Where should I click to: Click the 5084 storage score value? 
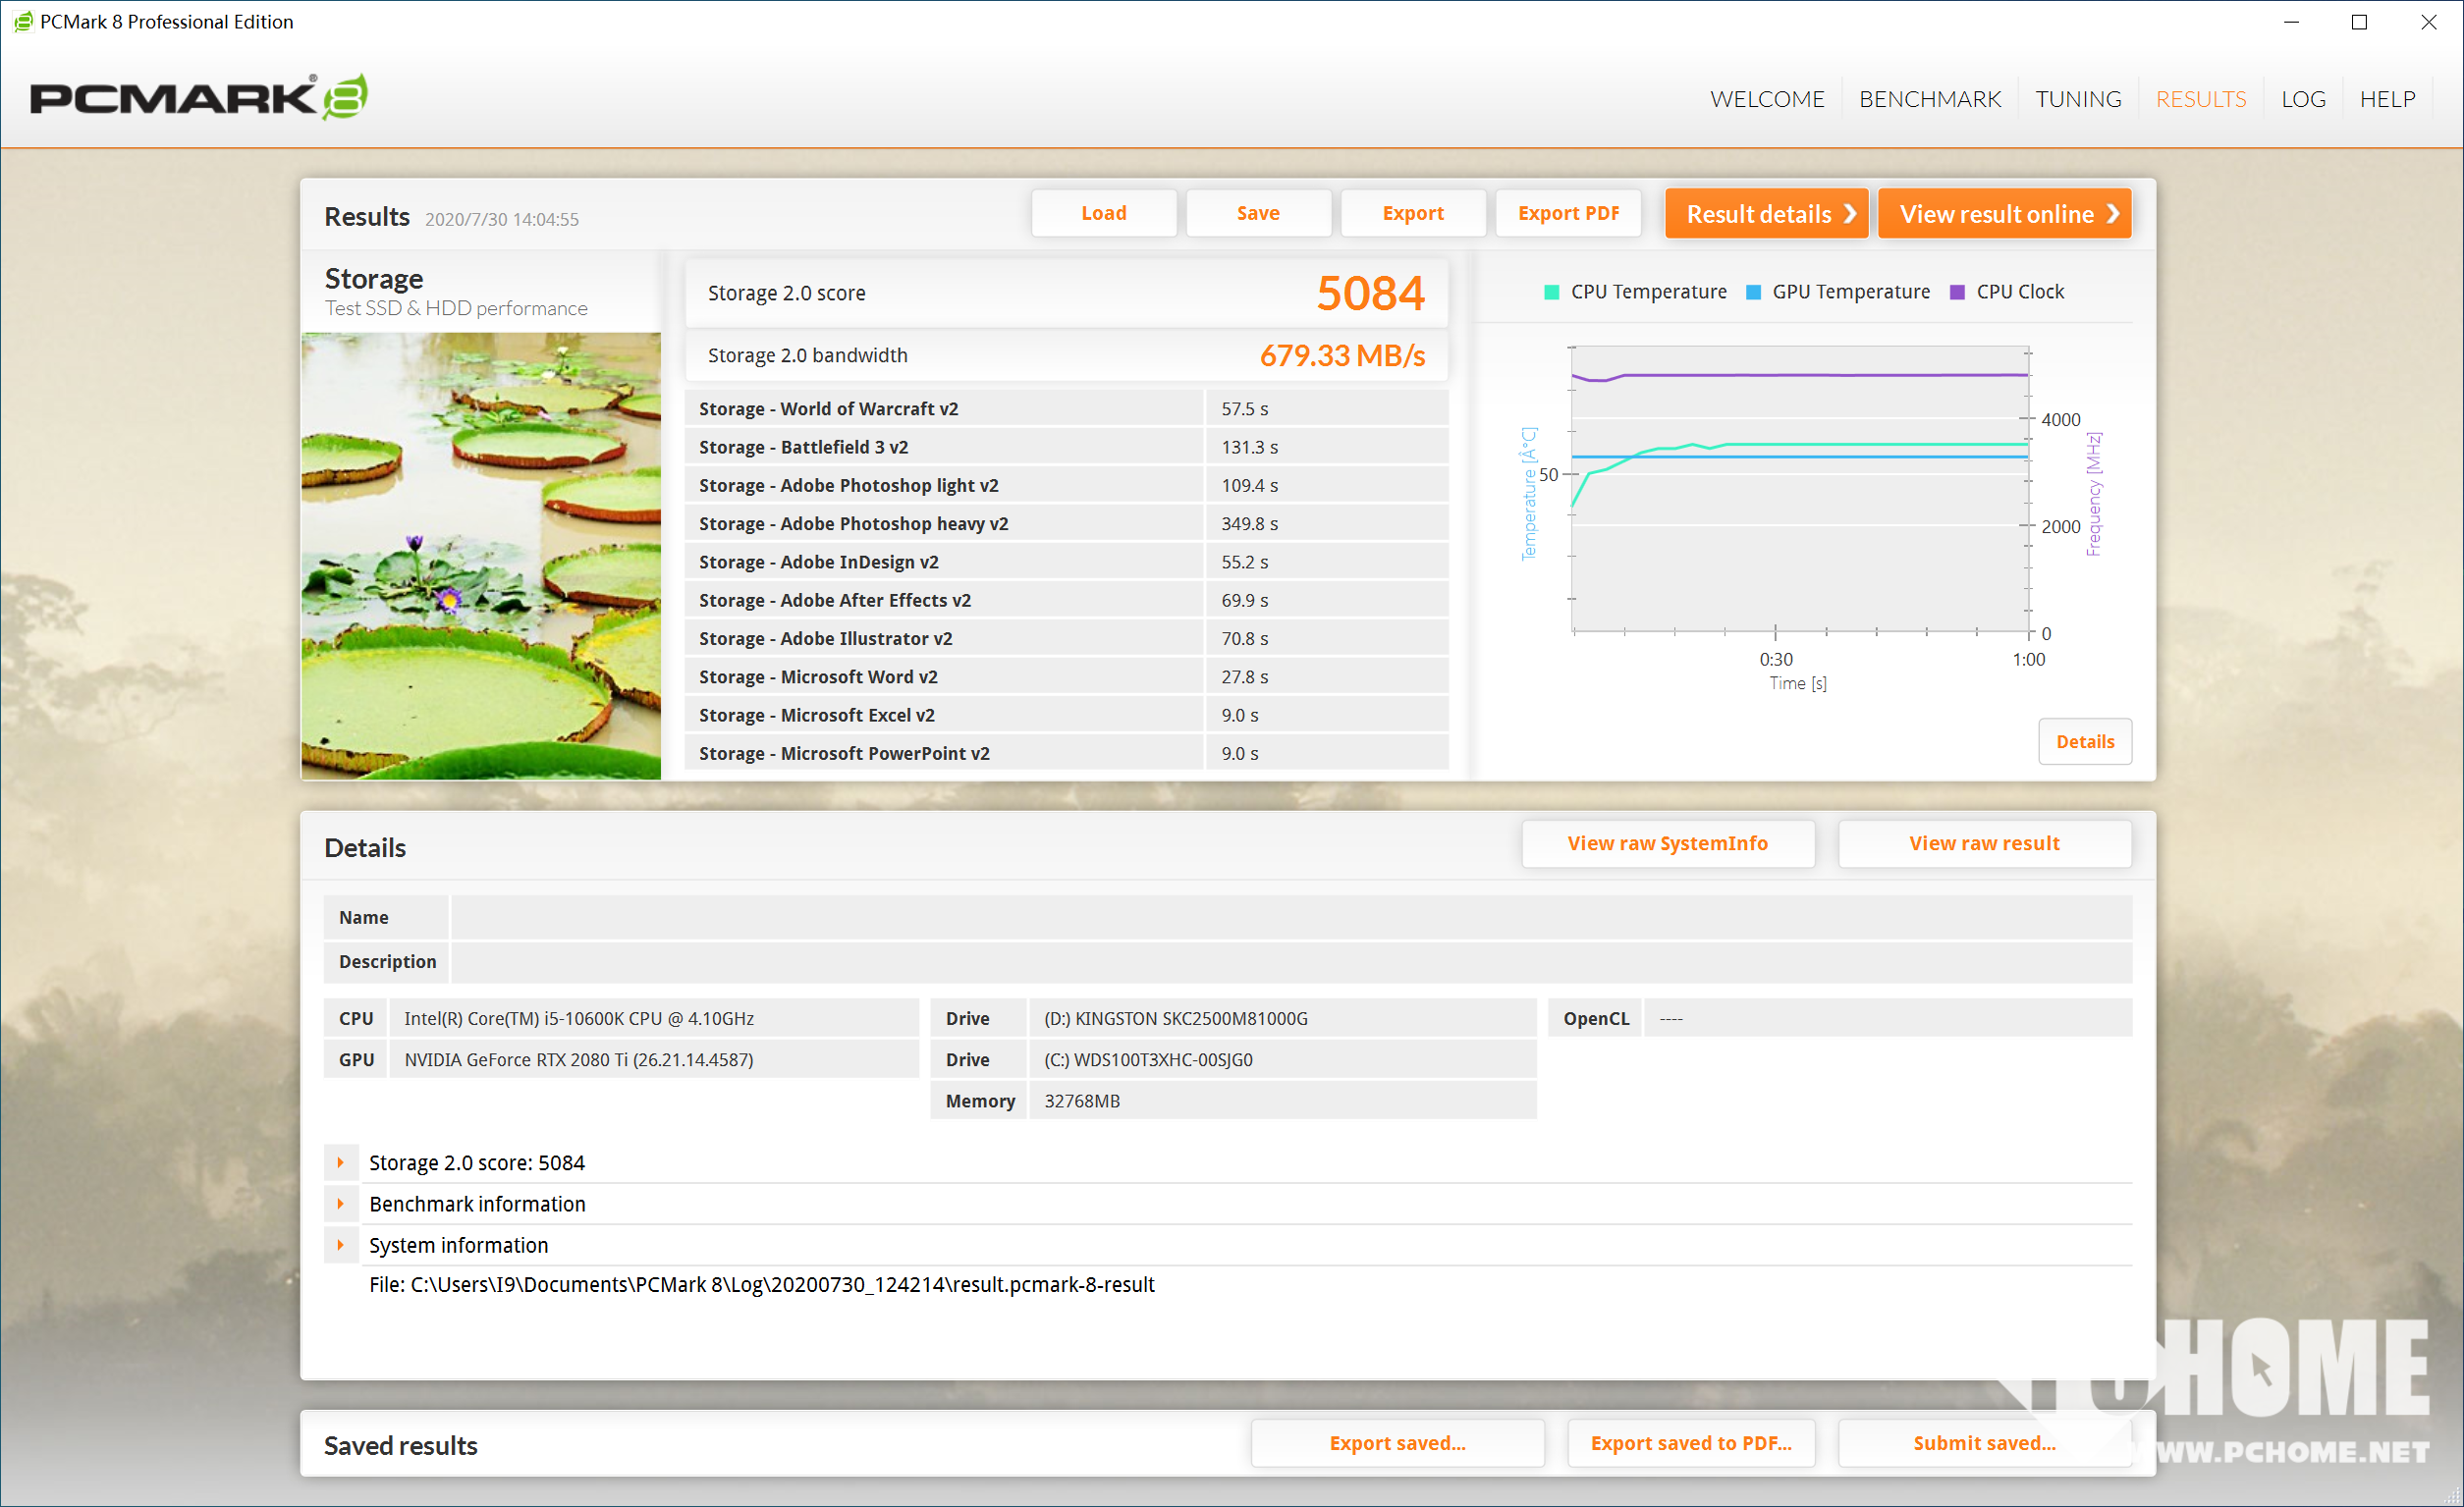[1369, 293]
